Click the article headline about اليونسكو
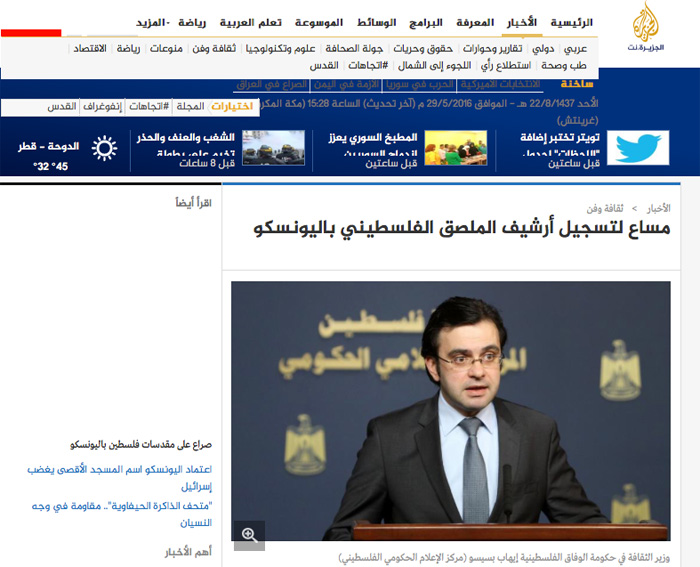 (x=462, y=229)
